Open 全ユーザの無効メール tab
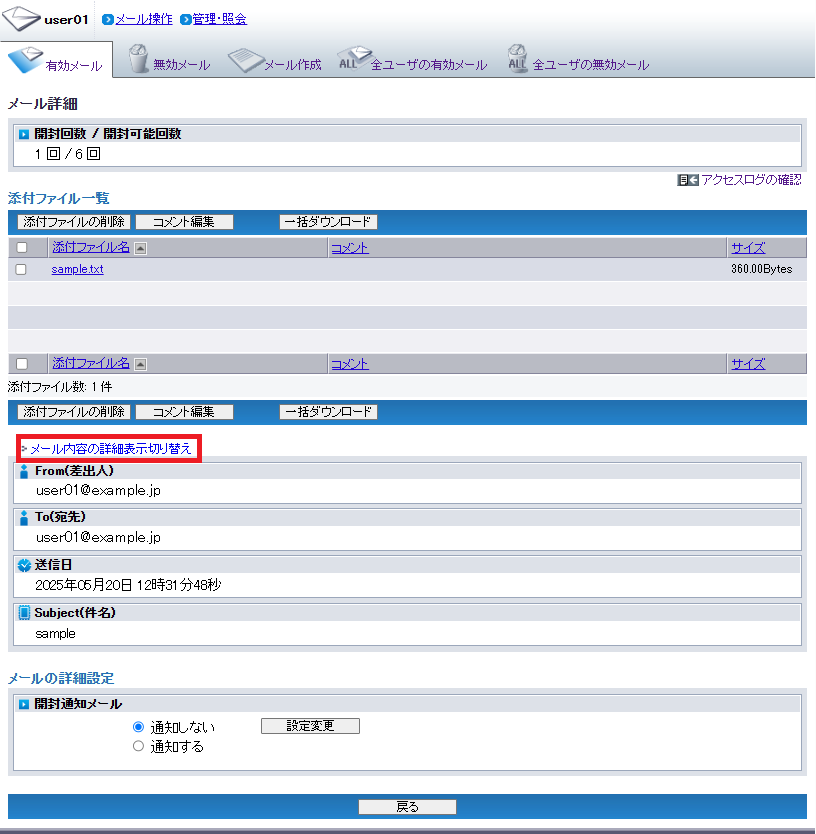Image resolution: width=816 pixels, height=834 pixels. click(578, 62)
